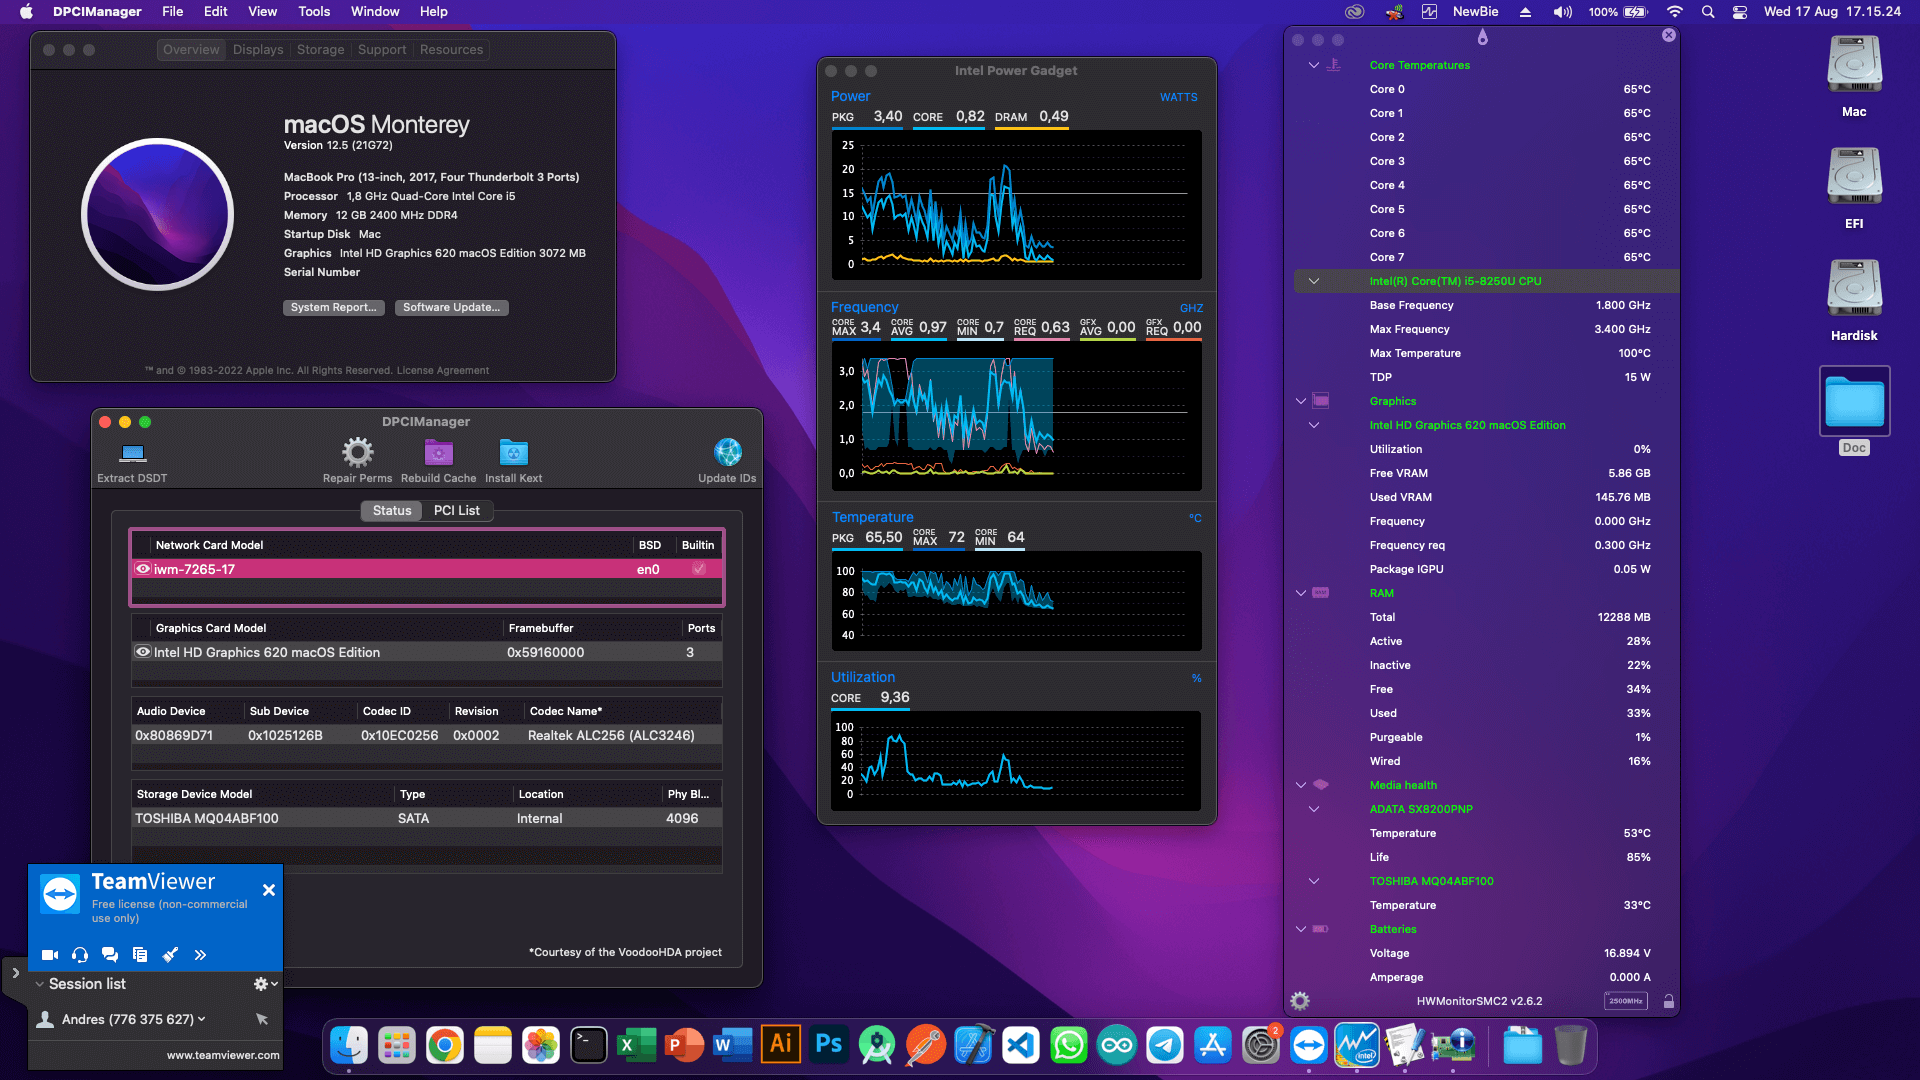1920x1080 pixels.
Task: Click Software Update button
Action: (452, 308)
